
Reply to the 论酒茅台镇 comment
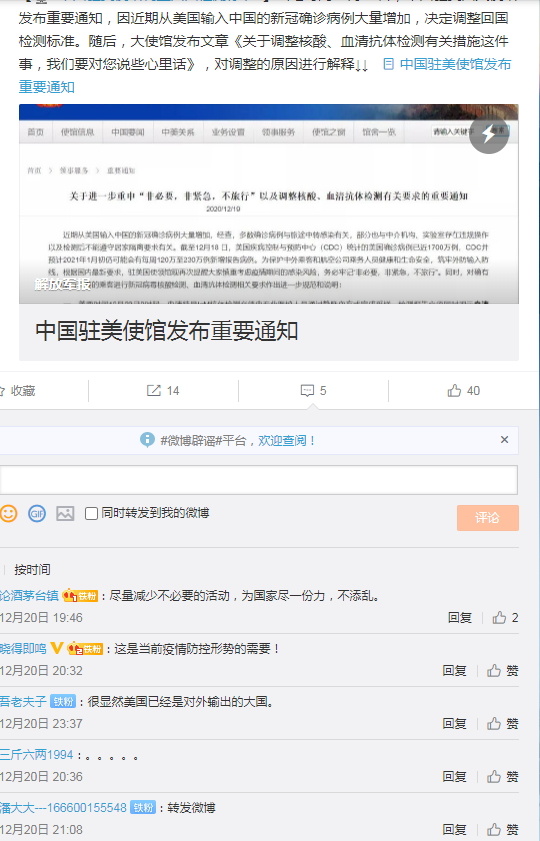coord(460,618)
